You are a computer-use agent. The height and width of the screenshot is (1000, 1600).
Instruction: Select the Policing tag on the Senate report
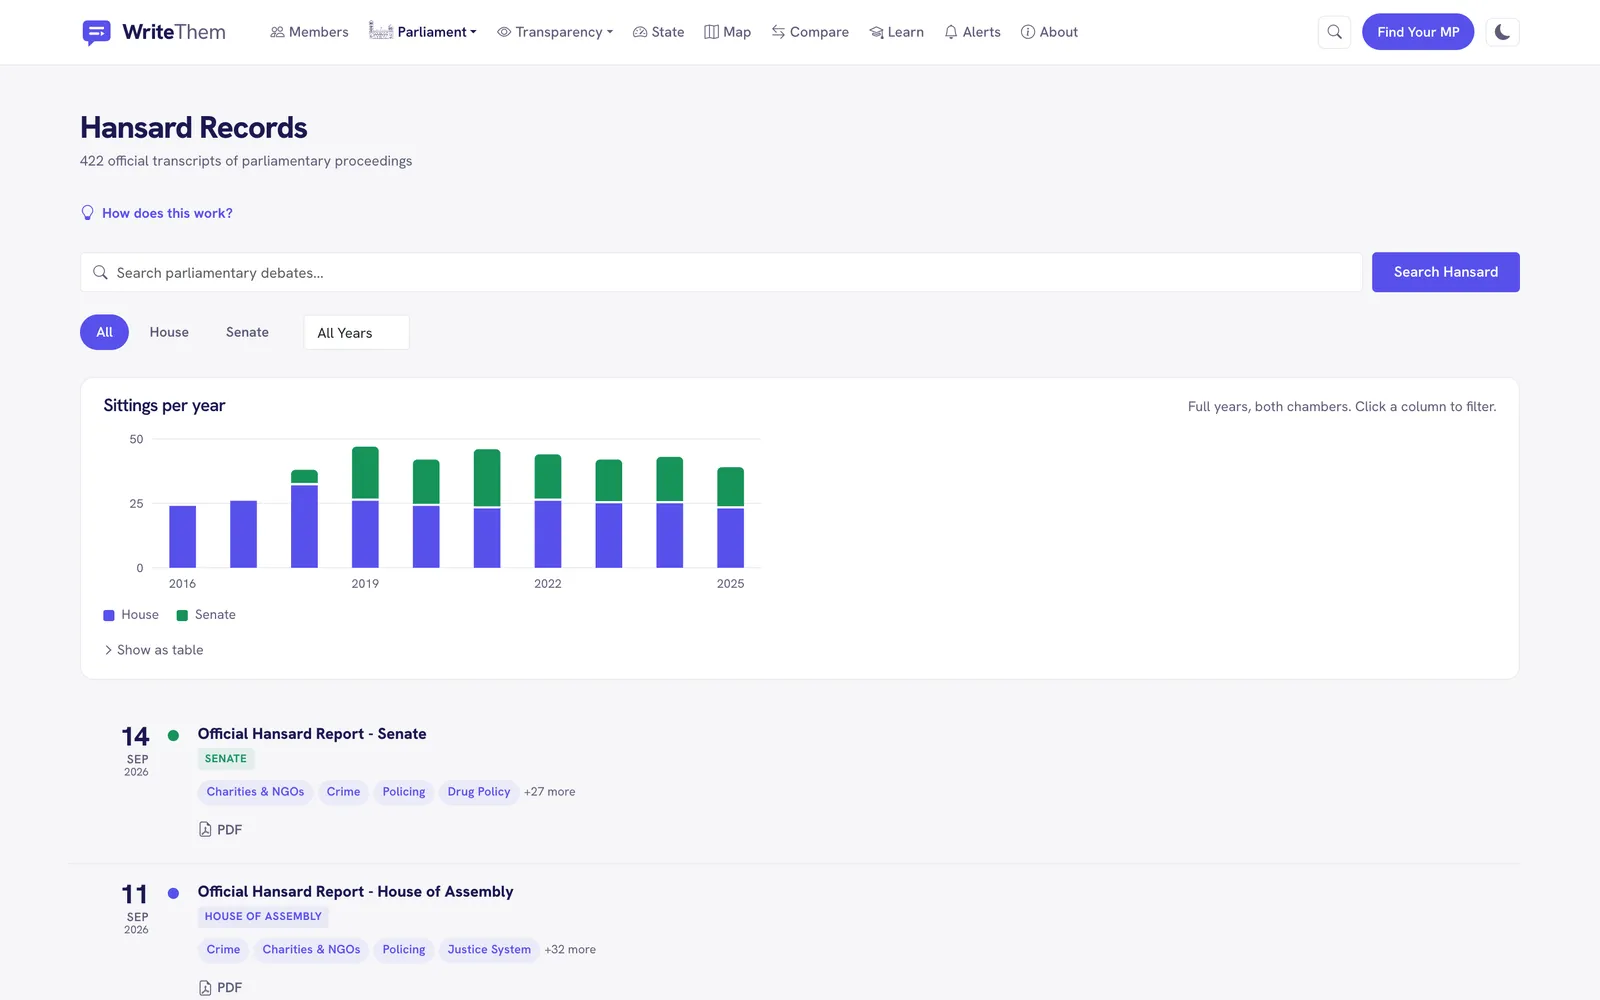pyautogui.click(x=404, y=792)
